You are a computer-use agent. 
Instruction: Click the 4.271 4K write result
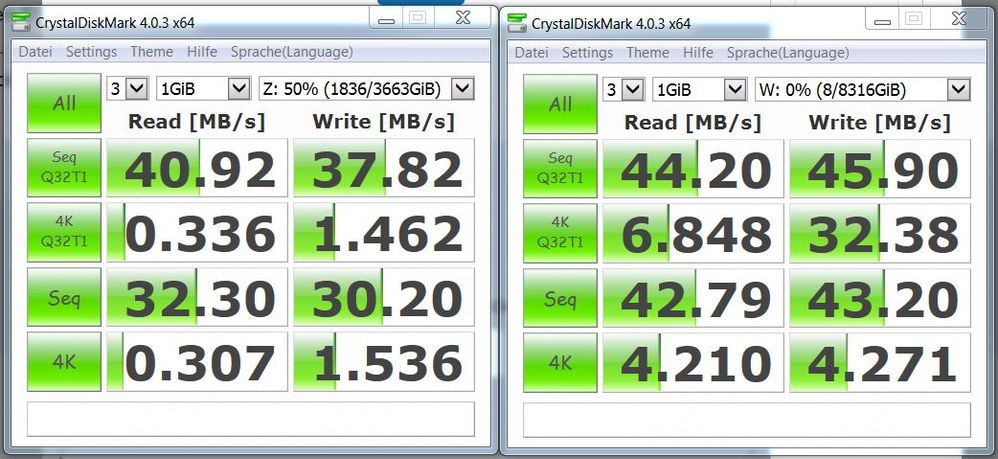[880, 363]
